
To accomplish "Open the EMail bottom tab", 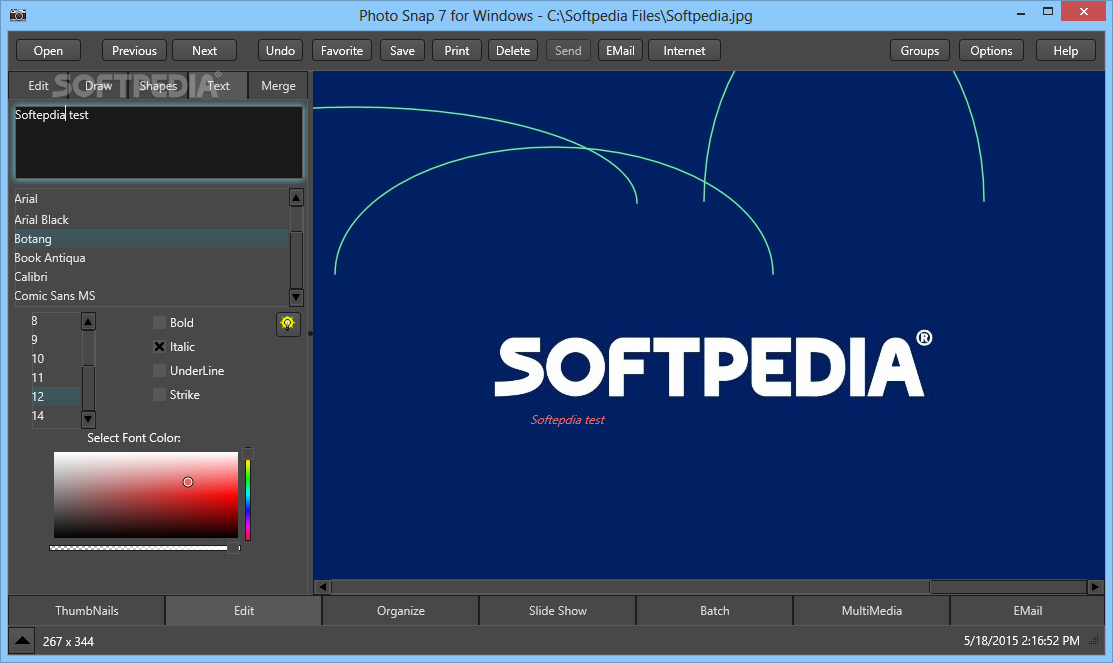I will click(1027, 610).
